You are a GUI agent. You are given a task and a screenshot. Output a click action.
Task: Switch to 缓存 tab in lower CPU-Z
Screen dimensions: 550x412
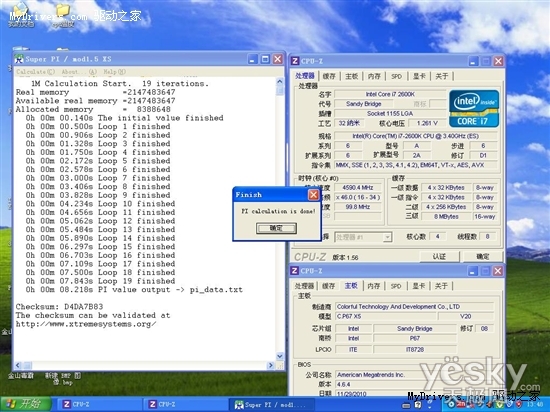click(x=329, y=286)
